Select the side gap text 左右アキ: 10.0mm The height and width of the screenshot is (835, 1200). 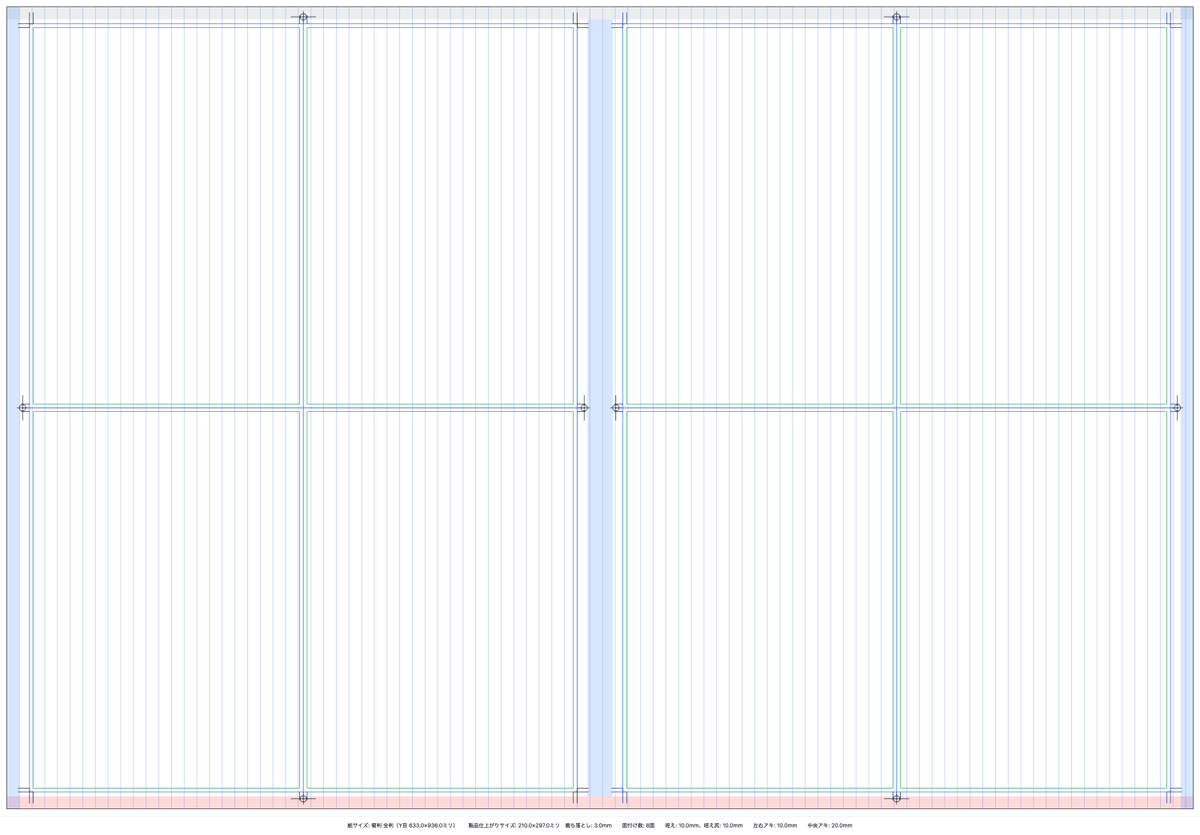coord(775,825)
